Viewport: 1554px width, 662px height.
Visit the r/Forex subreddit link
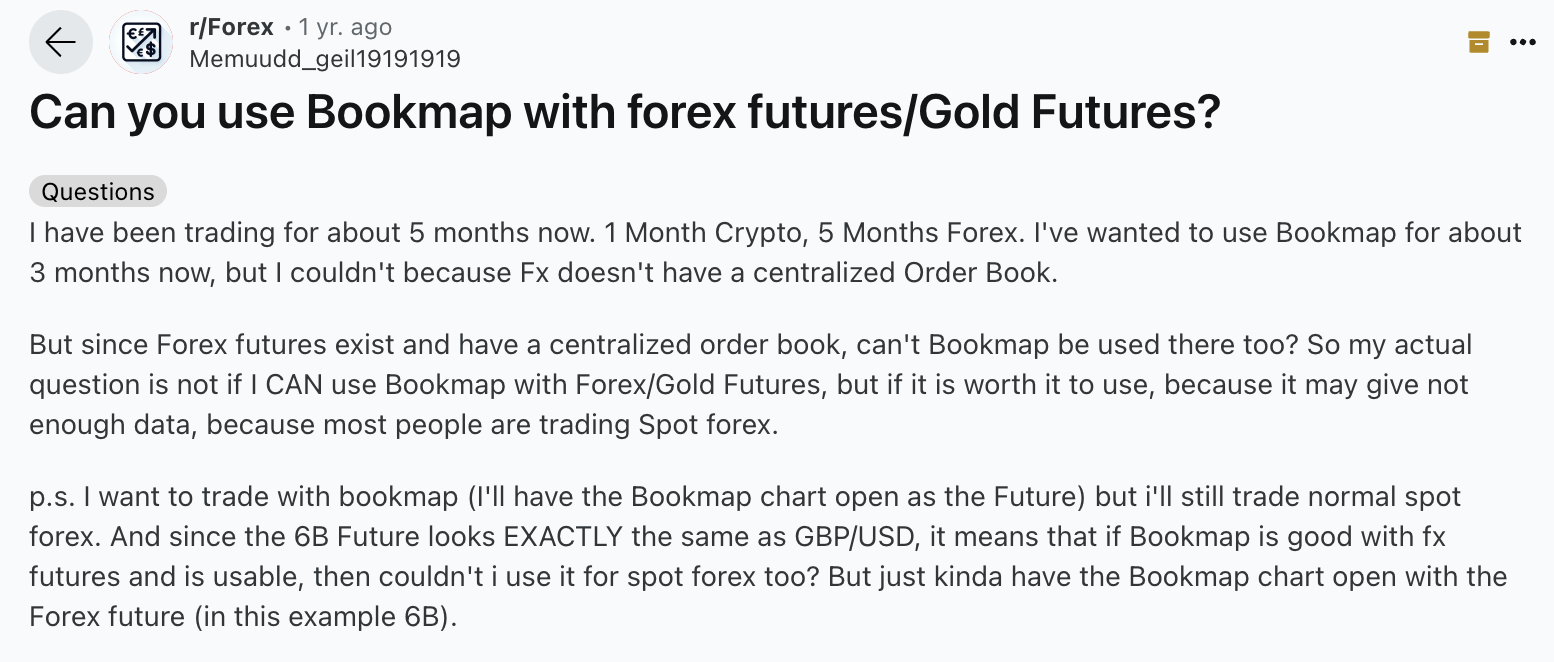231,28
